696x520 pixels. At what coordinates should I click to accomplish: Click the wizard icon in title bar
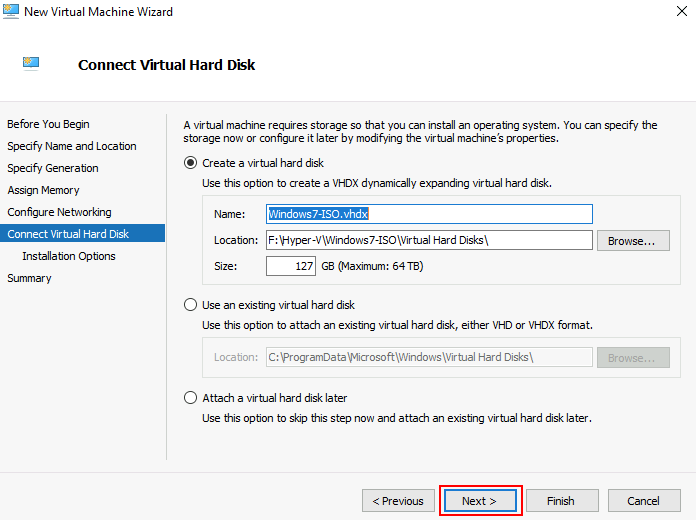(x=12, y=12)
